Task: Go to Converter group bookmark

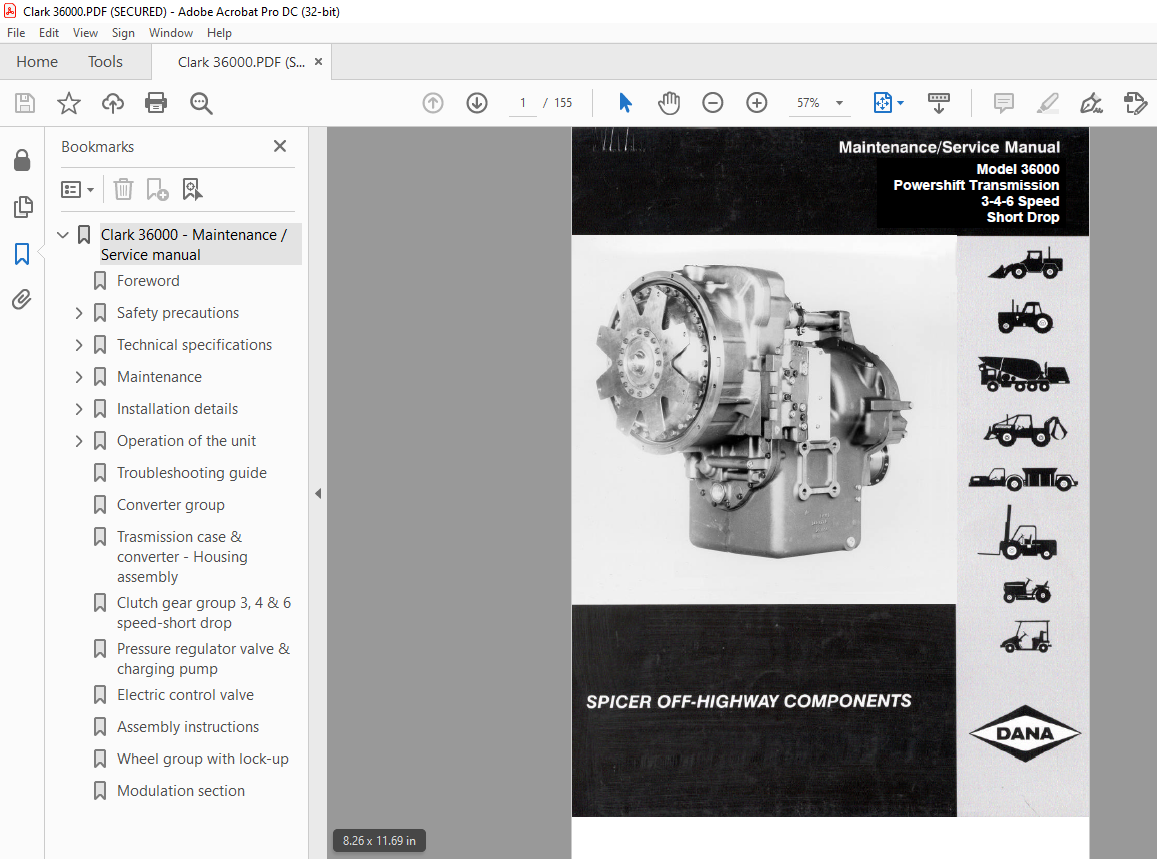Action: pyautogui.click(x=170, y=505)
